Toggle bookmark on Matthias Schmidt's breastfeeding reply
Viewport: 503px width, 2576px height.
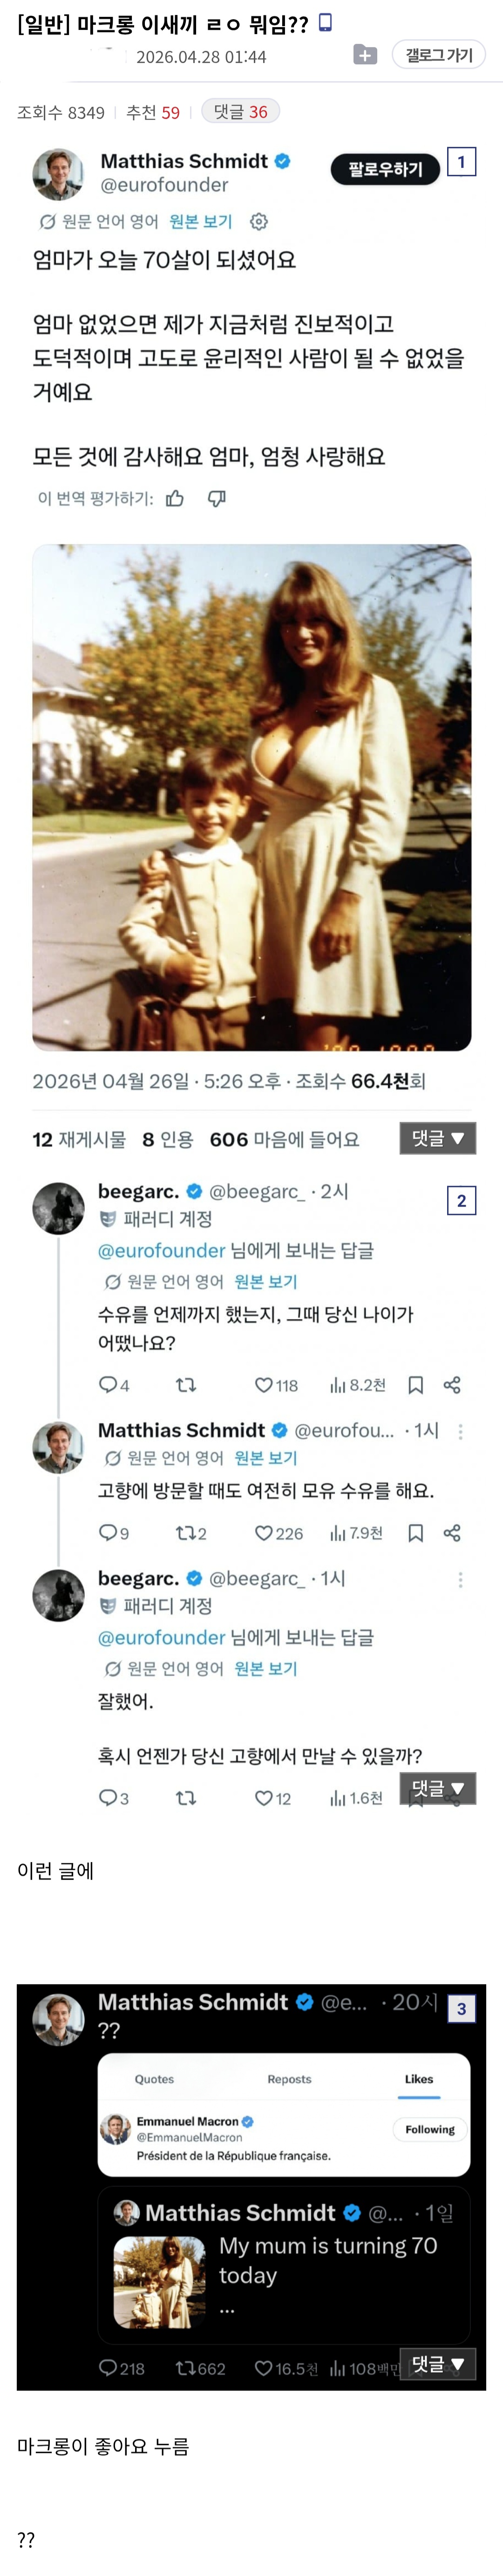(x=416, y=1532)
